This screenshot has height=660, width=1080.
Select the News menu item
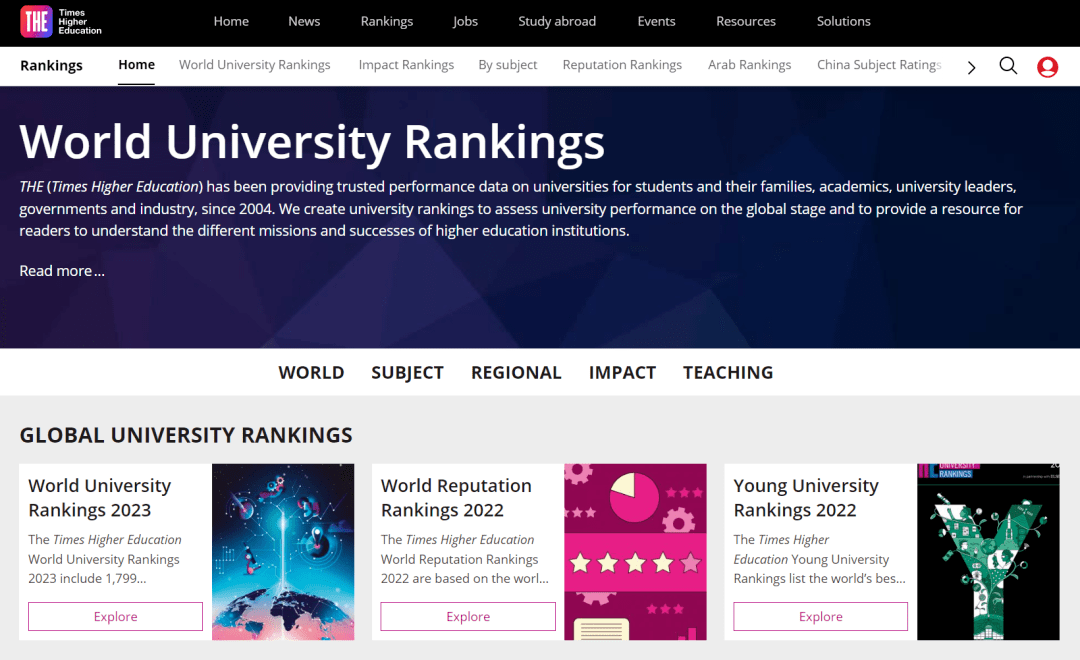[x=304, y=21]
